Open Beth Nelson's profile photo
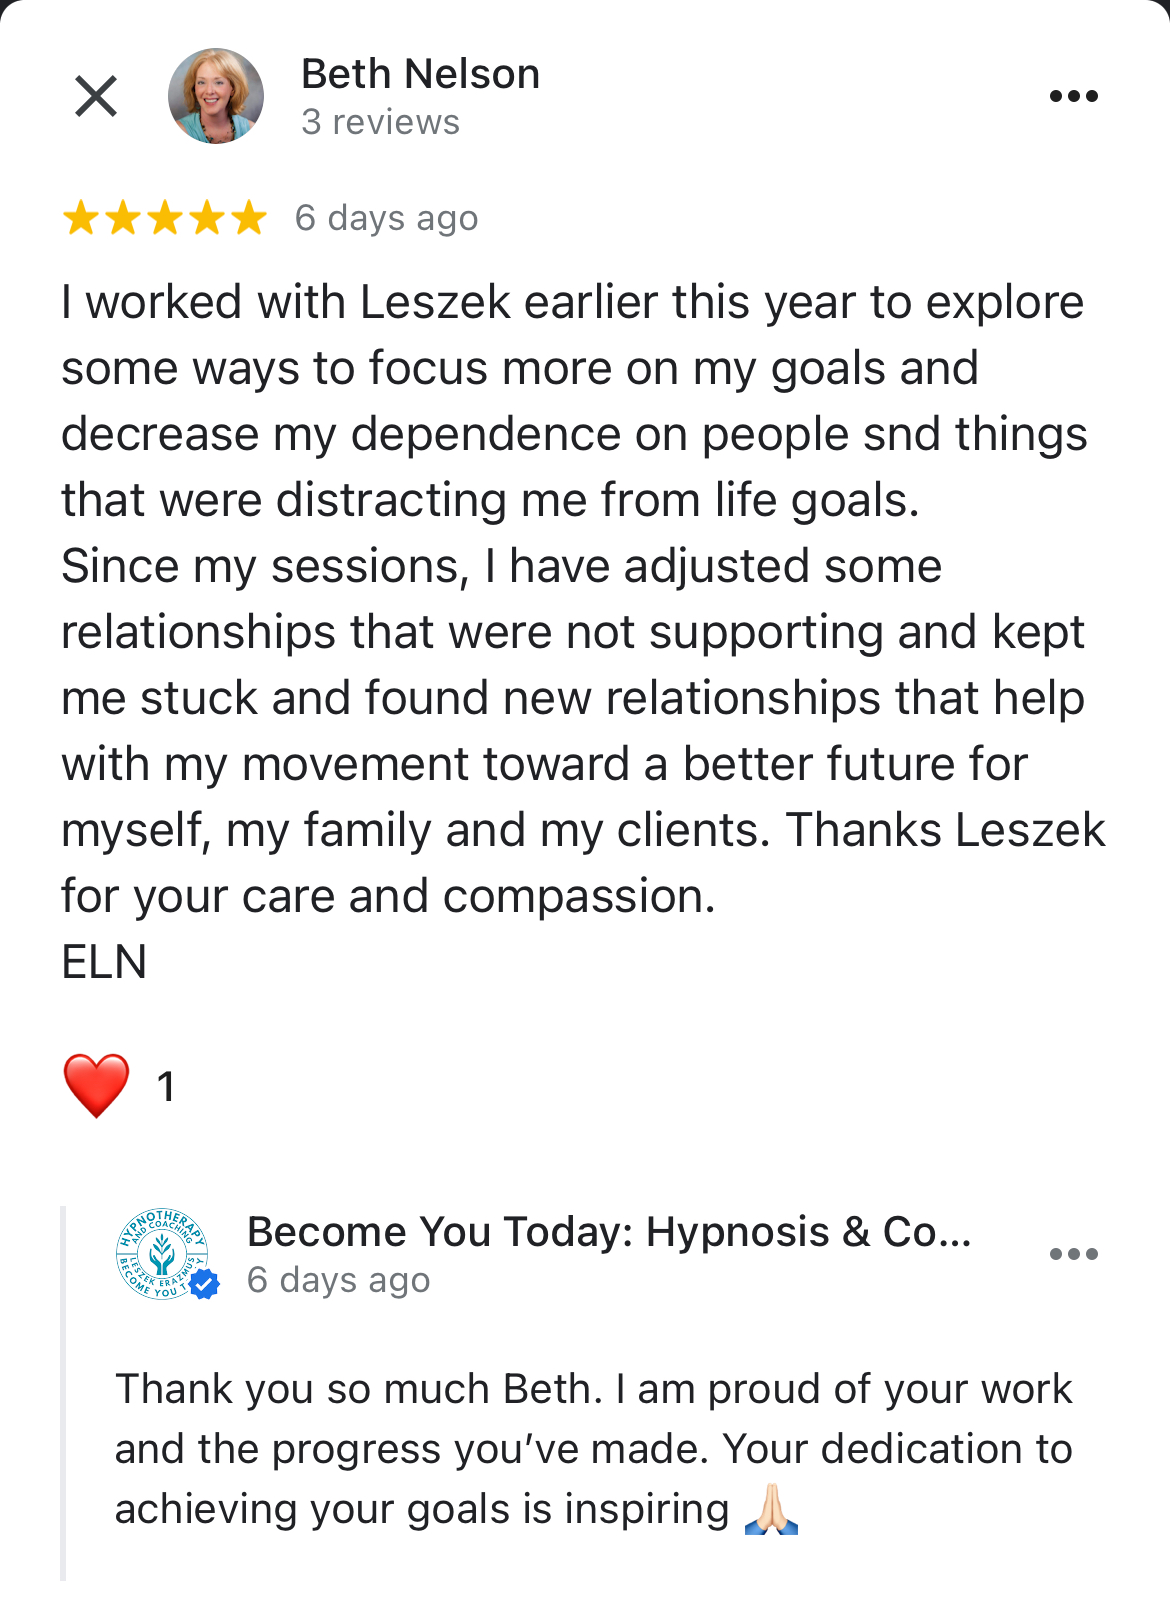This screenshot has width=1170, height=1602. [x=216, y=96]
